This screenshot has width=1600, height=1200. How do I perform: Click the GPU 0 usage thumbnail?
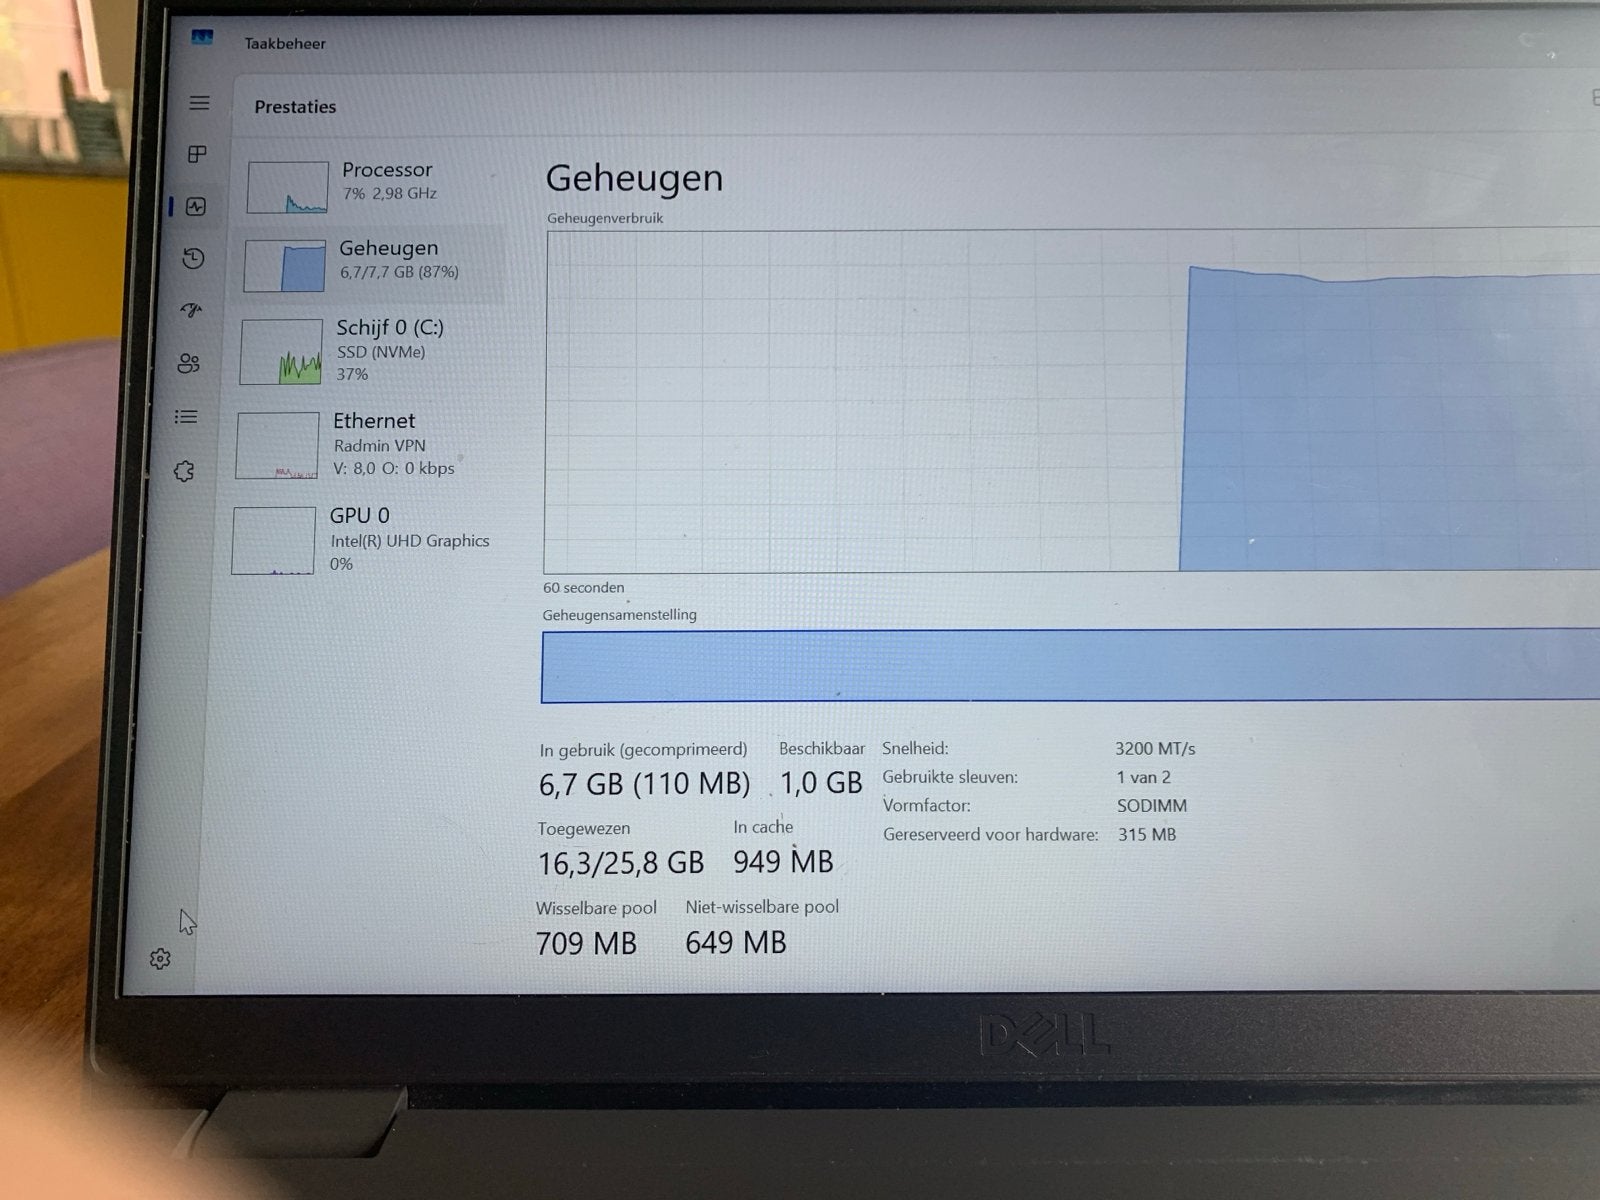(x=273, y=541)
